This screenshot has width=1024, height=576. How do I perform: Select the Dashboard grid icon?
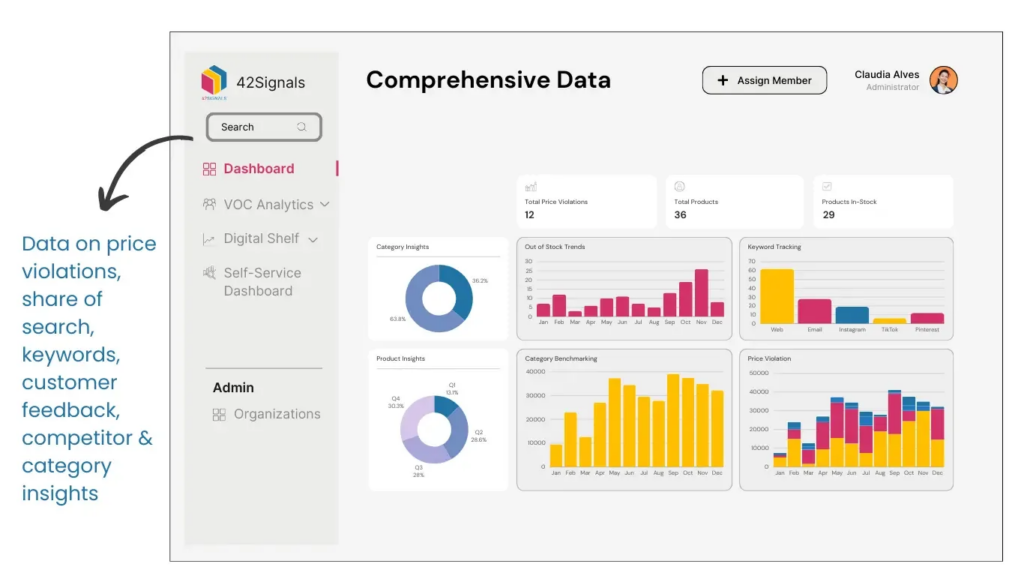coord(209,168)
